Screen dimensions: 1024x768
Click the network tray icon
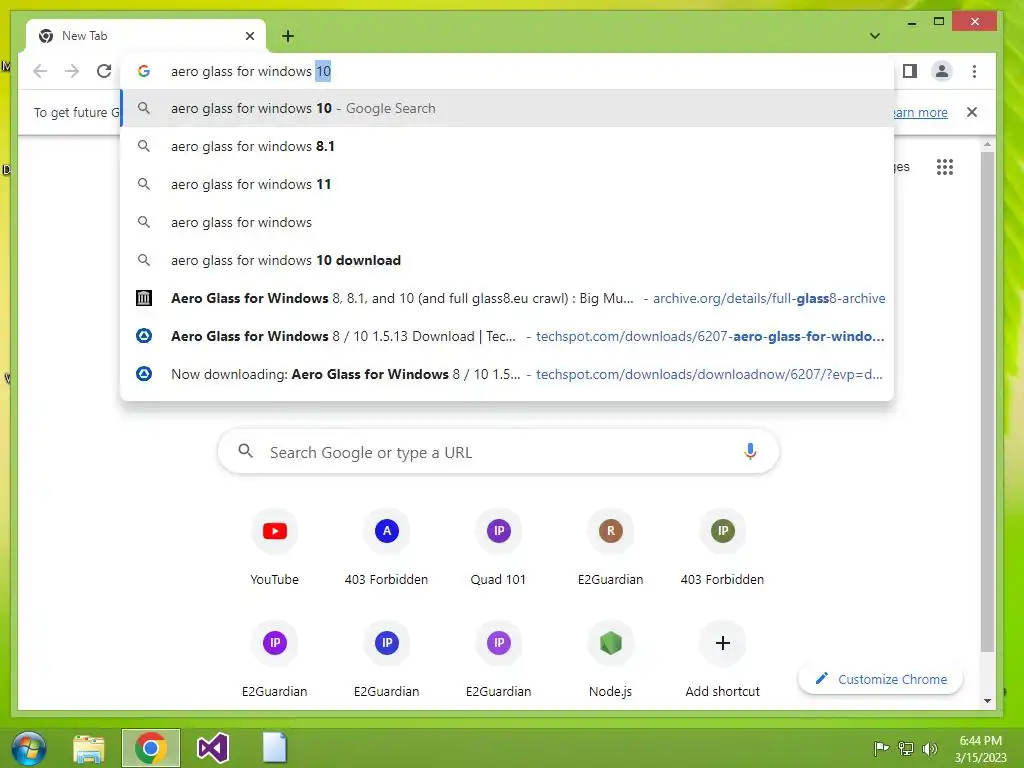(x=906, y=748)
